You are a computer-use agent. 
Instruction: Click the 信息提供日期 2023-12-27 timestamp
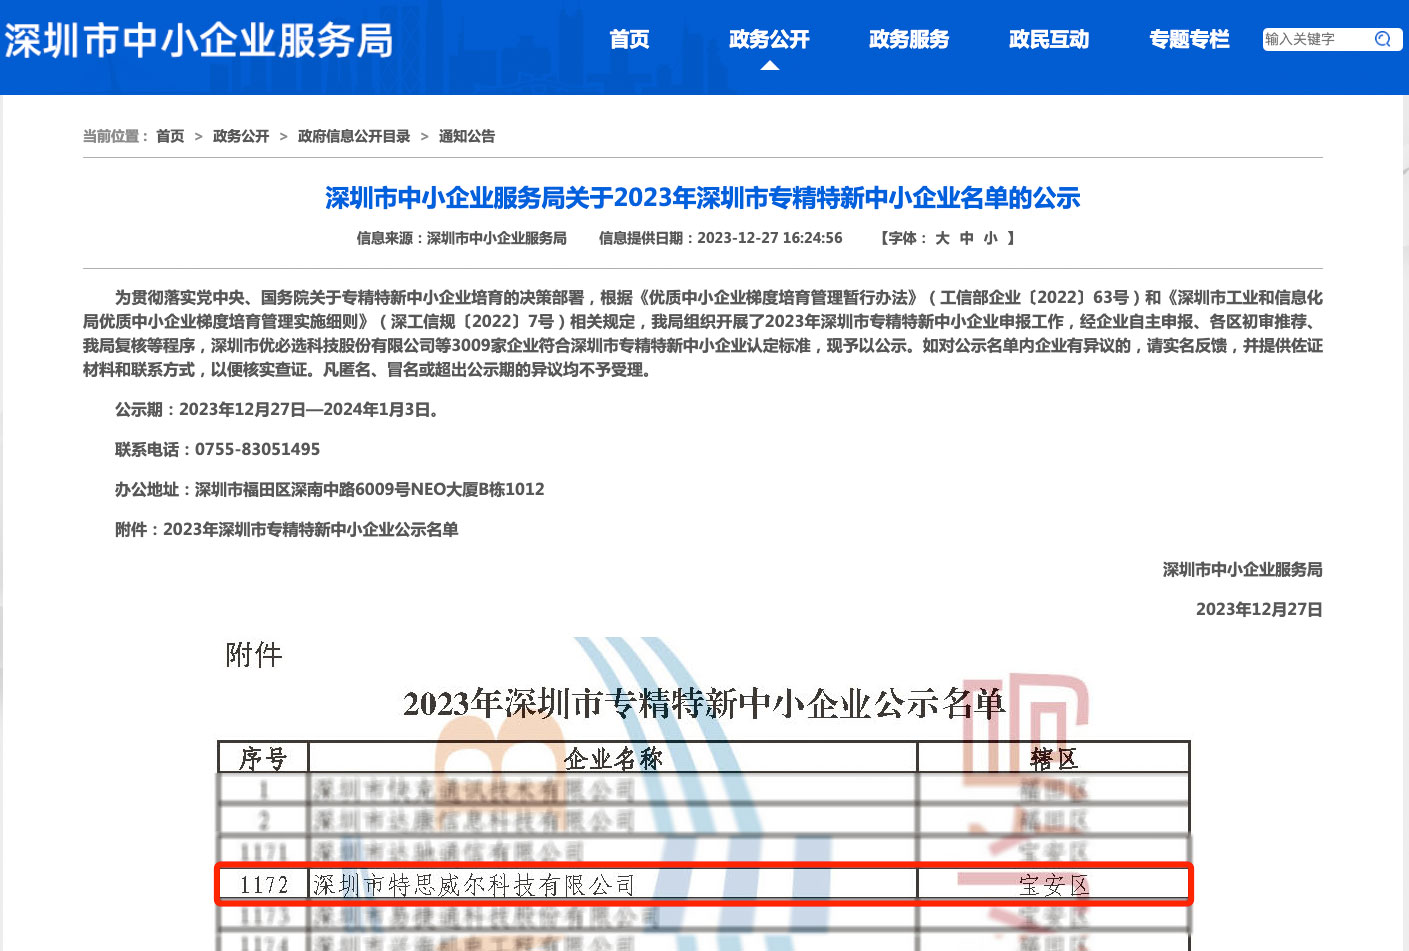pyautogui.click(x=721, y=238)
